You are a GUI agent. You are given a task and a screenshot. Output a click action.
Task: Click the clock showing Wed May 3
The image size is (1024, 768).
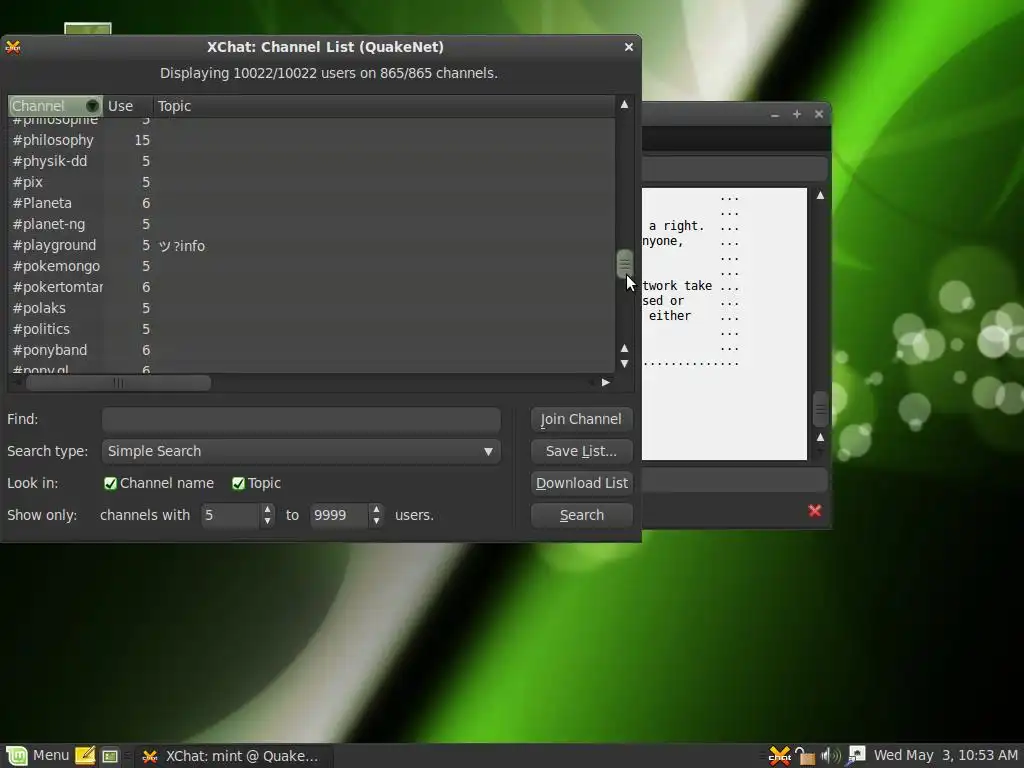pos(946,756)
